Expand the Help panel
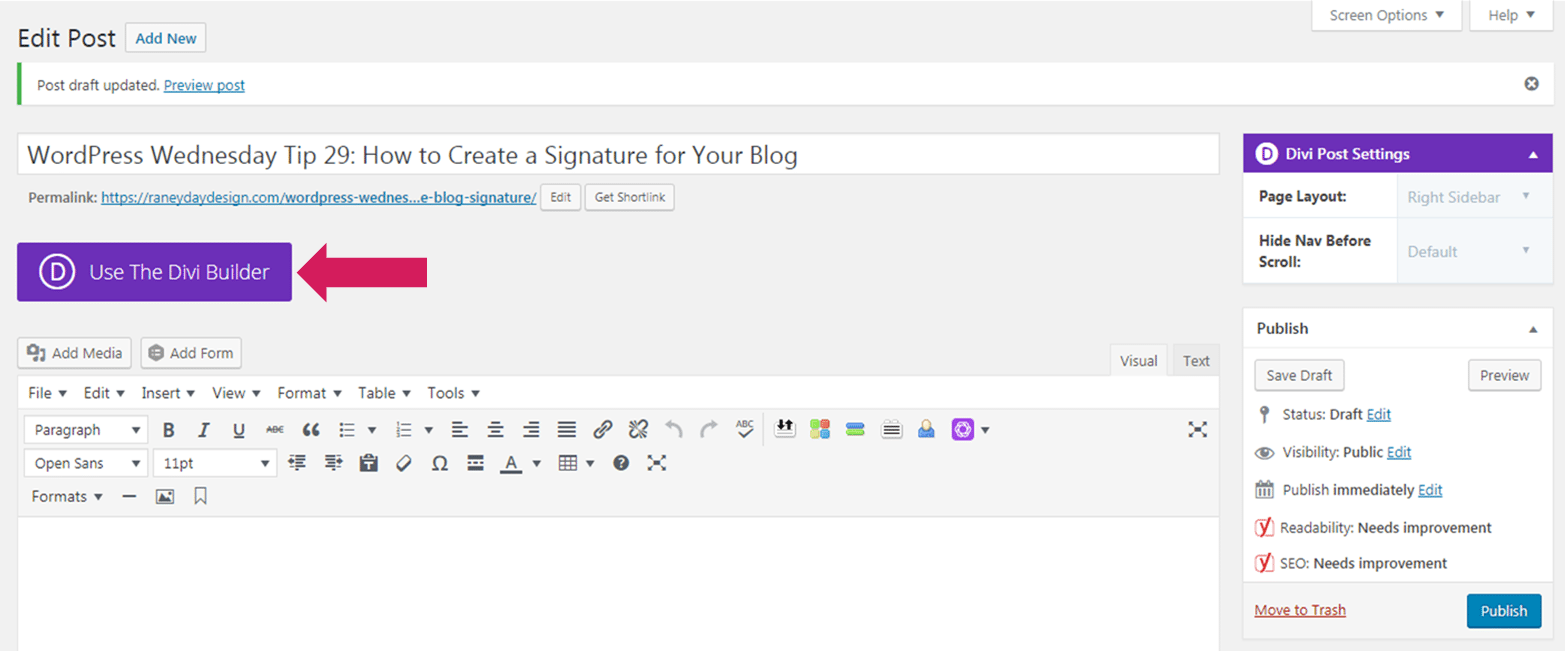This screenshot has width=1565, height=651. coord(1510,15)
